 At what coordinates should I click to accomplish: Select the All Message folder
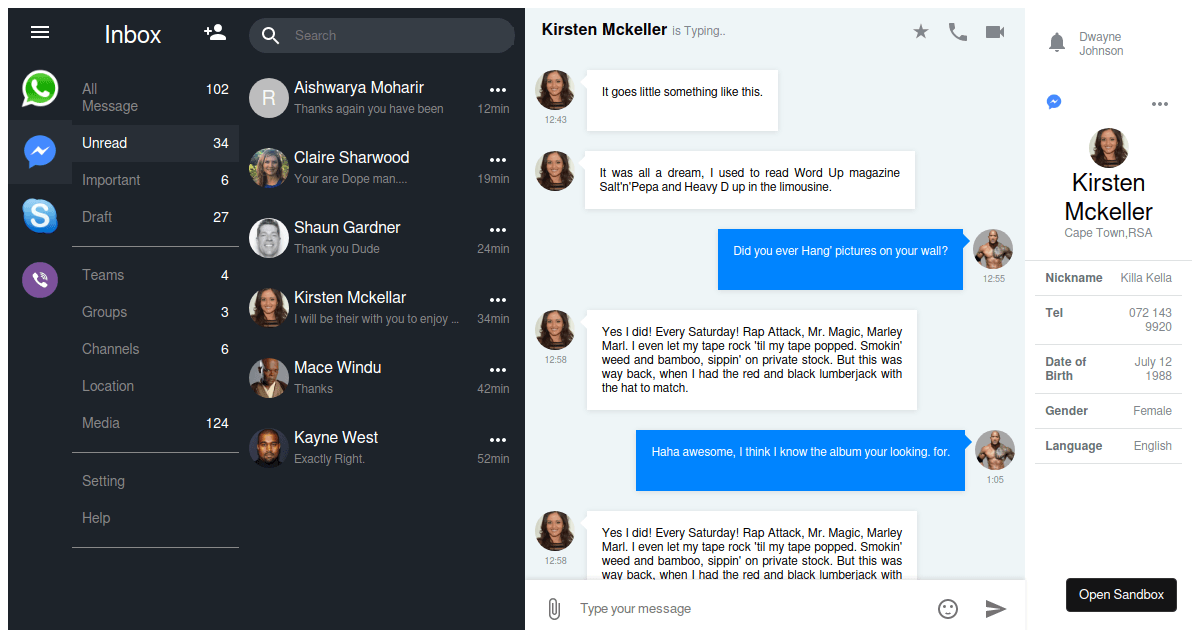155,97
